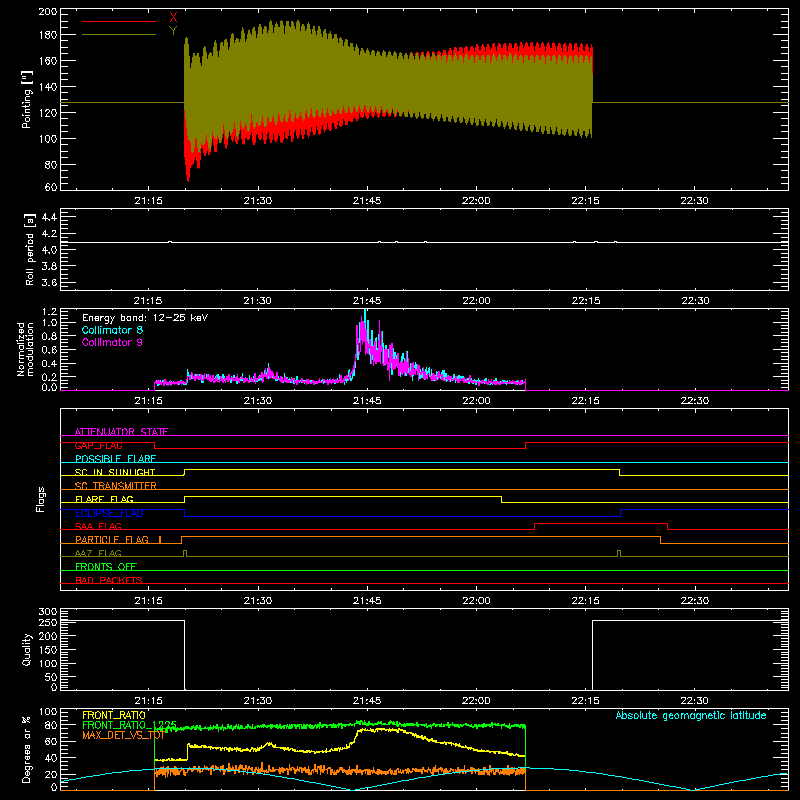800x800 pixels.
Task: Click the 3.6 value on Roll period axis
Action: click(49, 282)
